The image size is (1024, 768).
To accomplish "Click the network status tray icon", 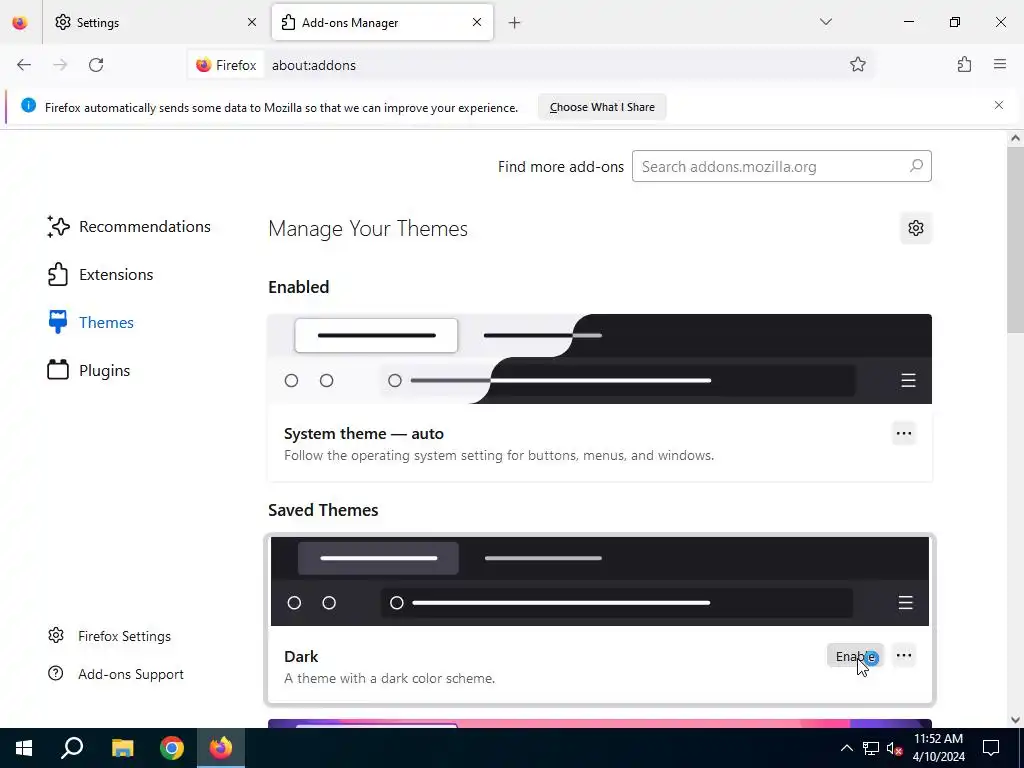I will tap(871, 748).
